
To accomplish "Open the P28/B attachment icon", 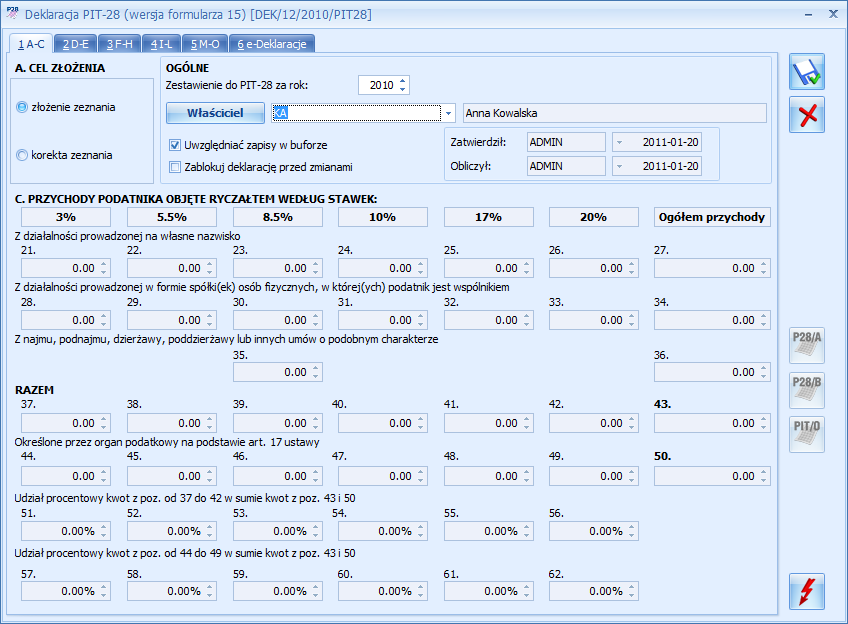I will click(806, 390).
